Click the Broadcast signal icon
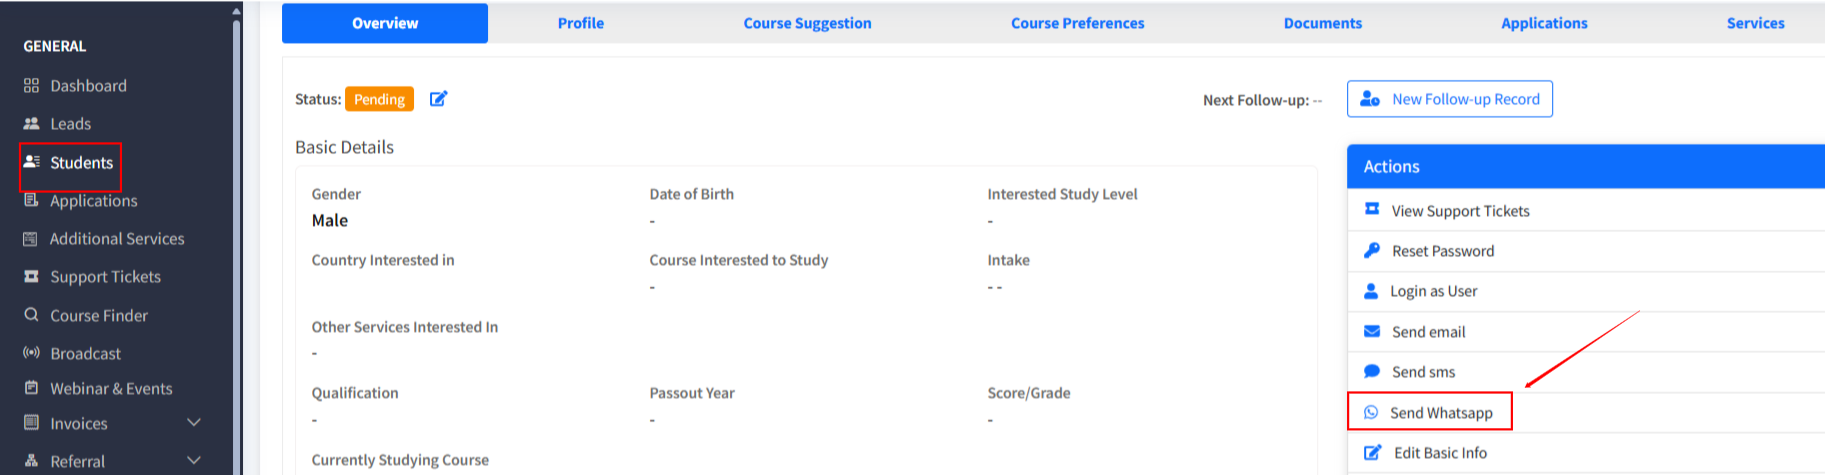Screen dimensions: 1825x475 31,353
